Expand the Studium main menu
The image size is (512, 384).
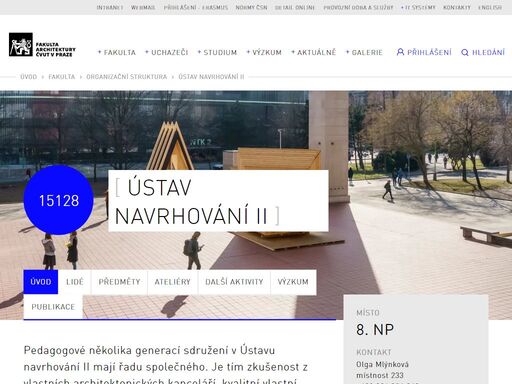217,52
